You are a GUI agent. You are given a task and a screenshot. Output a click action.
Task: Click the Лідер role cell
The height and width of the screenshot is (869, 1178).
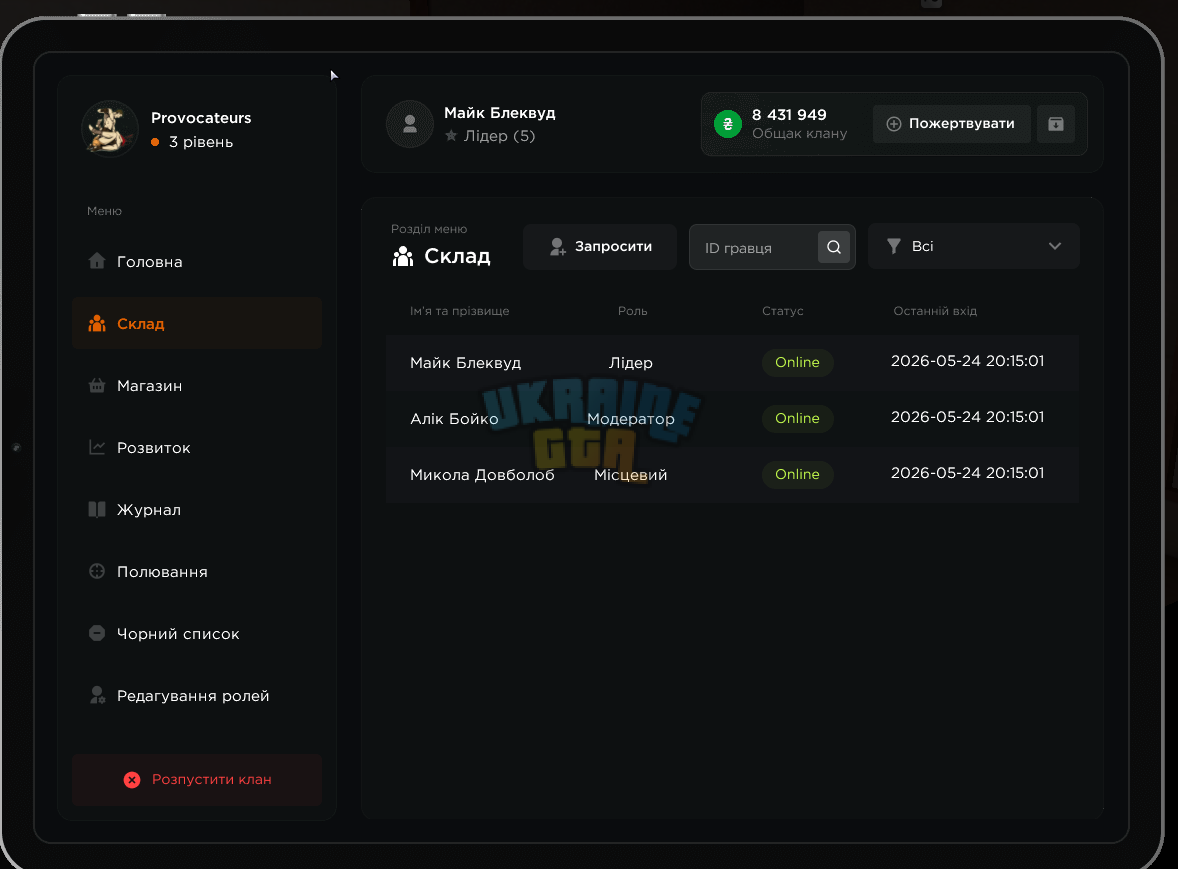click(630, 363)
